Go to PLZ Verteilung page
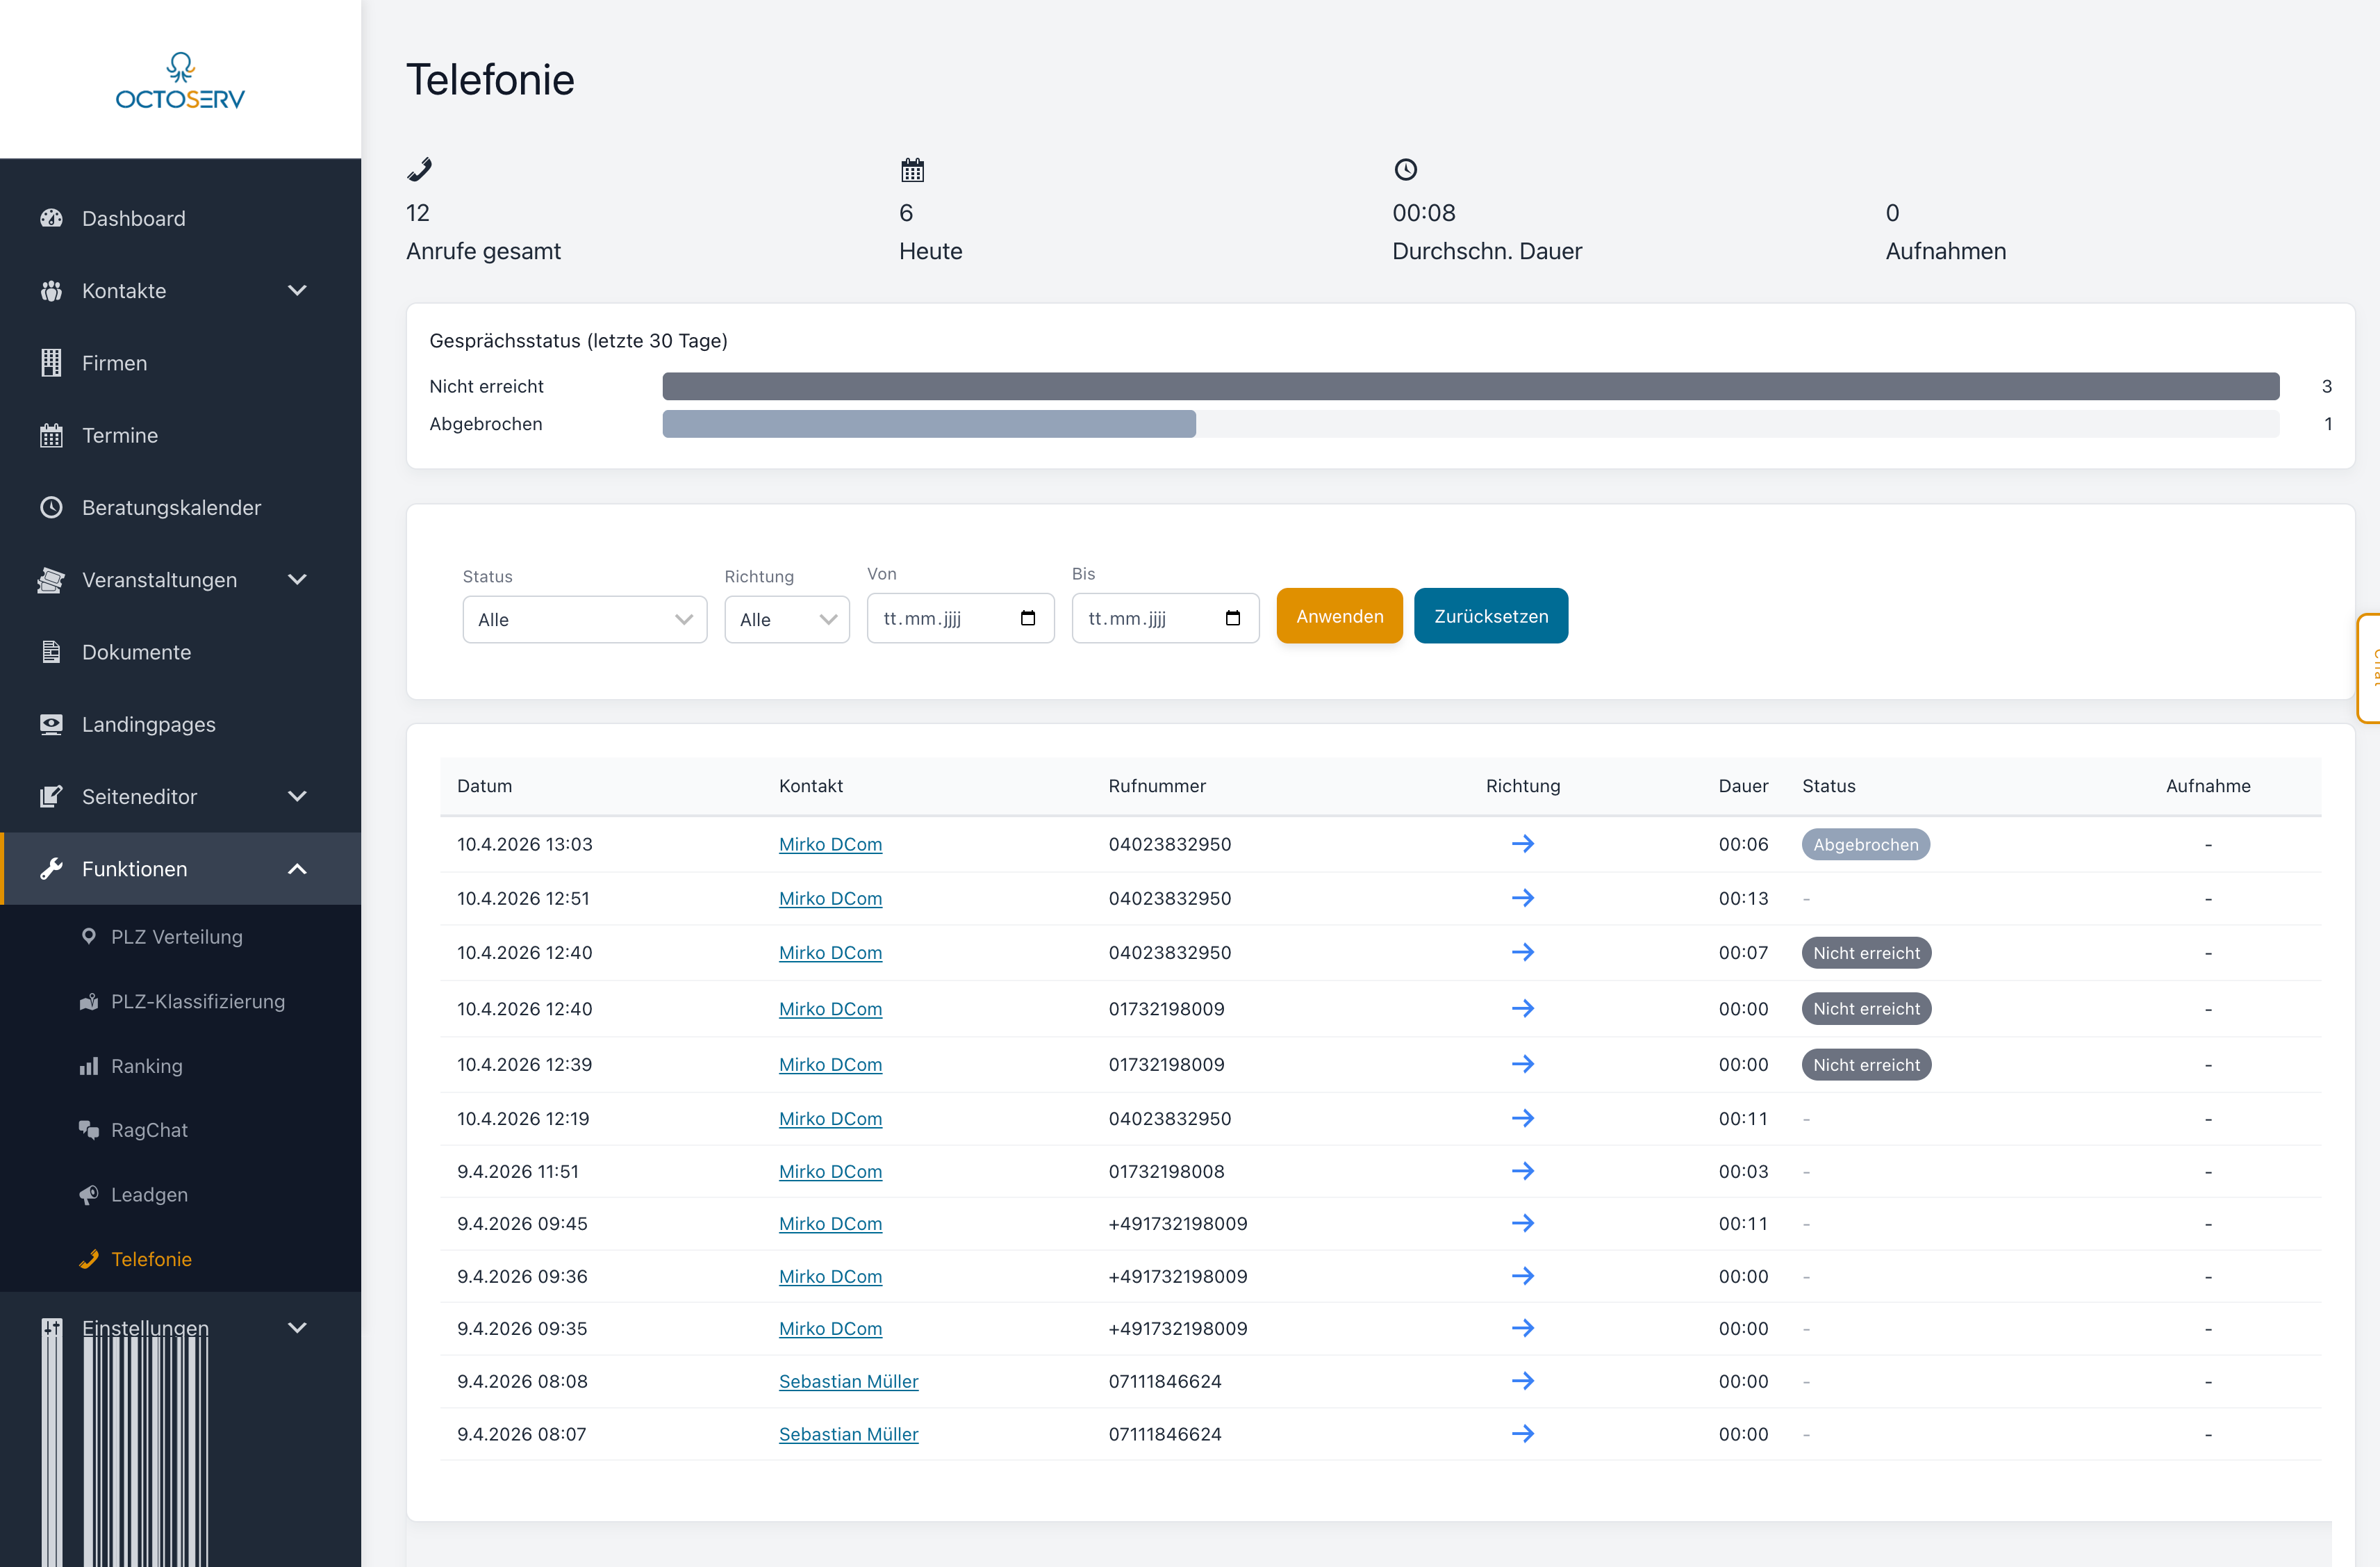The image size is (2380, 1567). pyautogui.click(x=176, y=937)
